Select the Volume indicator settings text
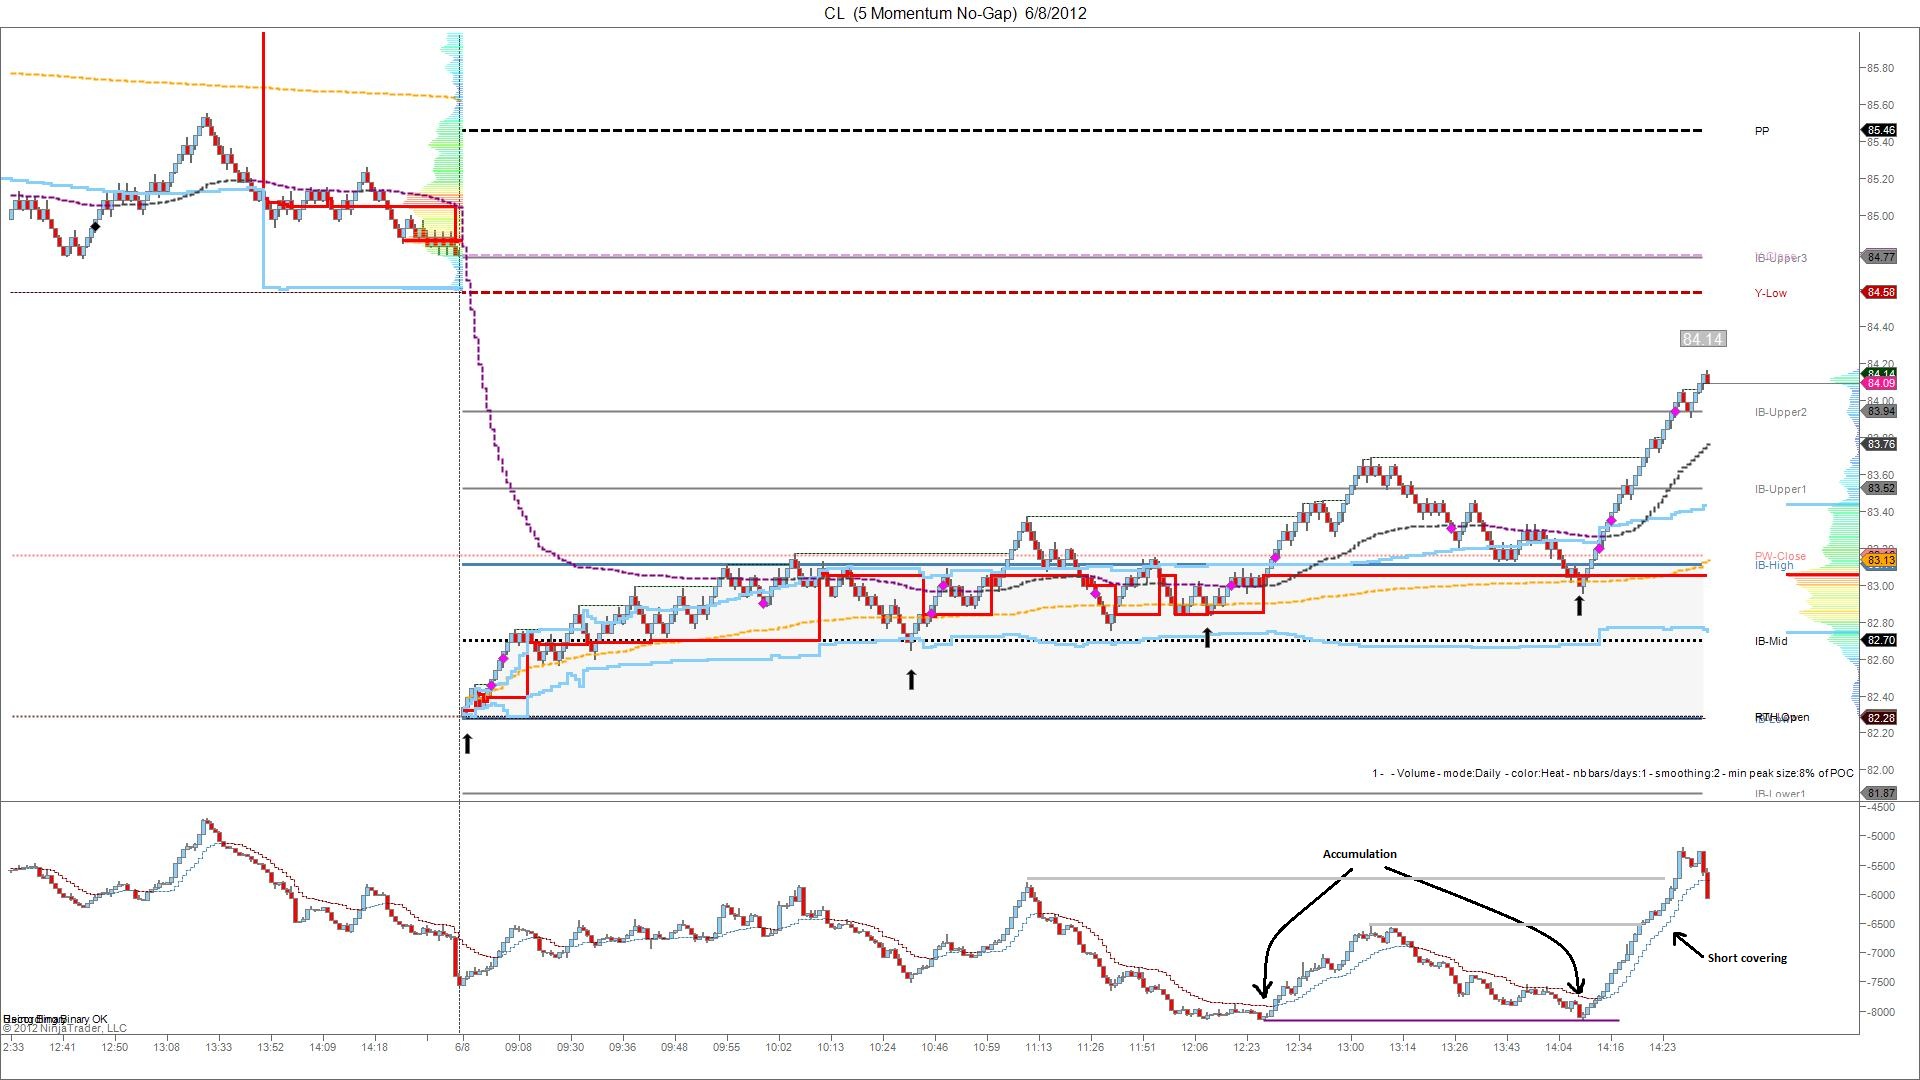The height and width of the screenshot is (1080, 1920). click(x=1612, y=773)
